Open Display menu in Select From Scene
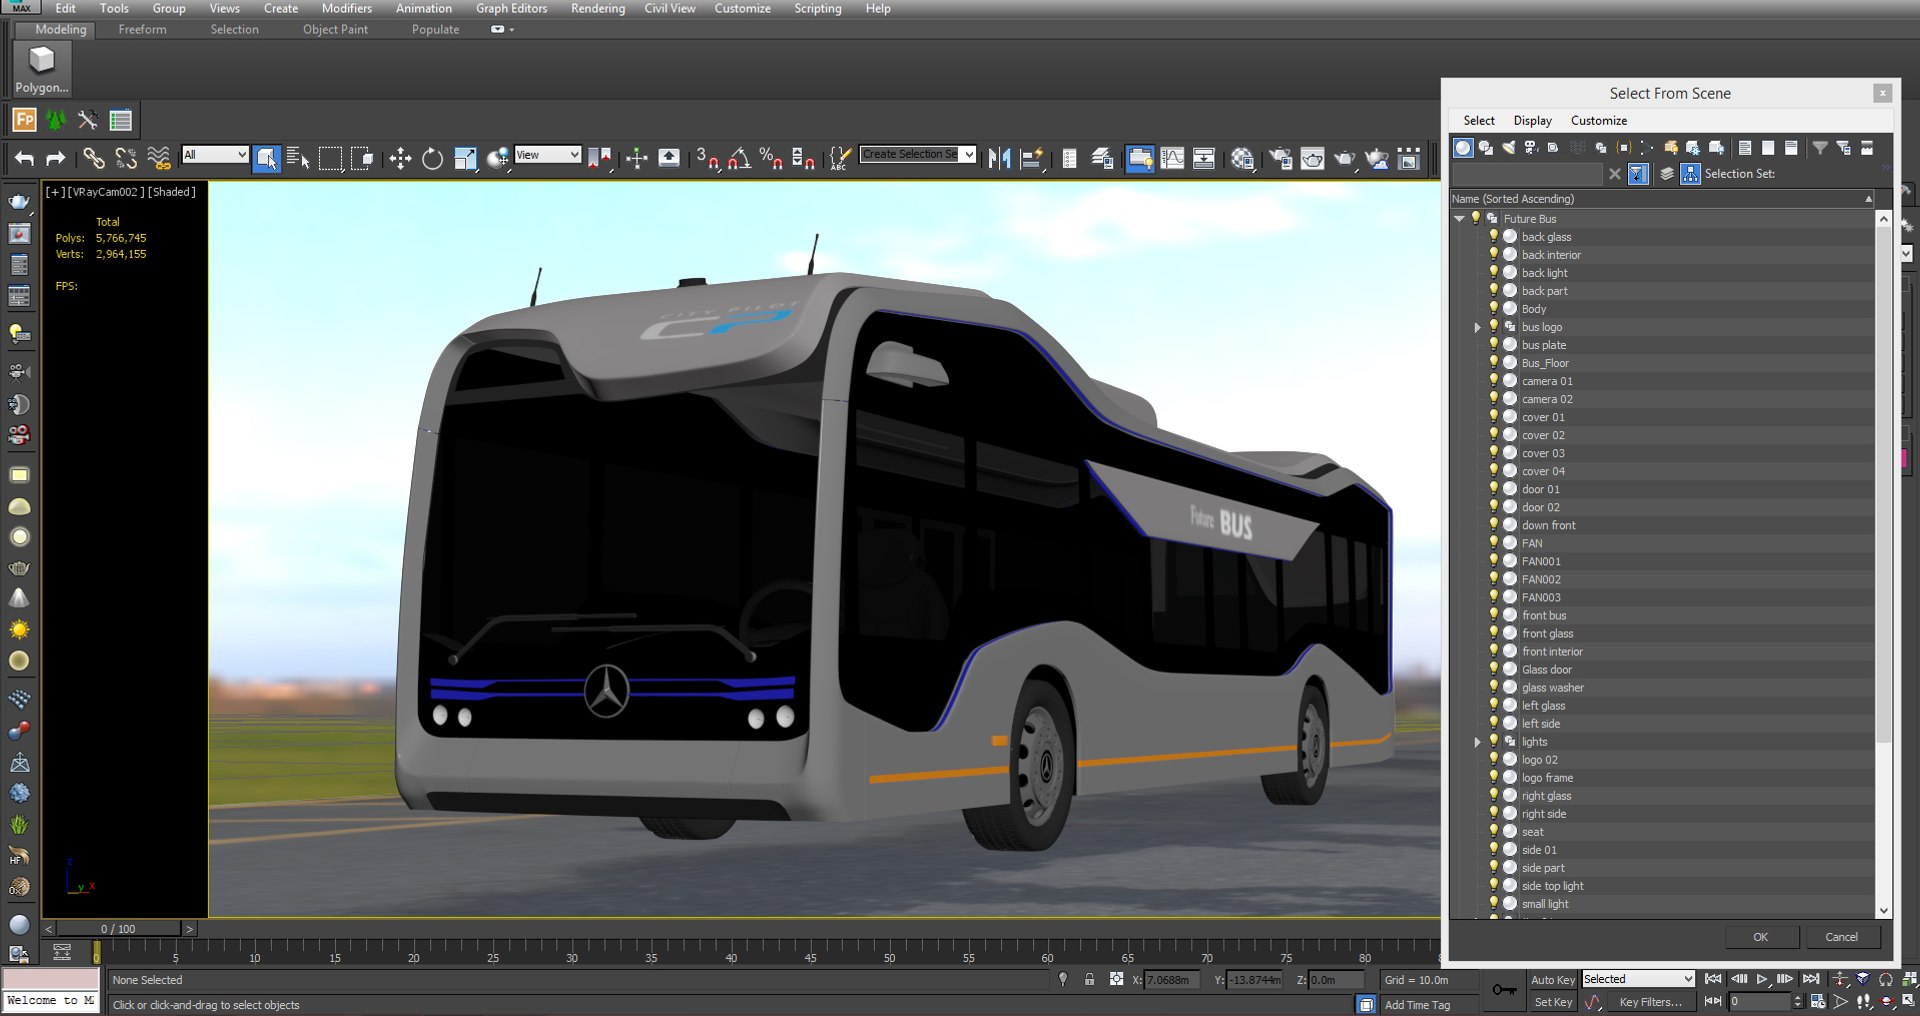Image resolution: width=1920 pixels, height=1016 pixels. [1532, 120]
